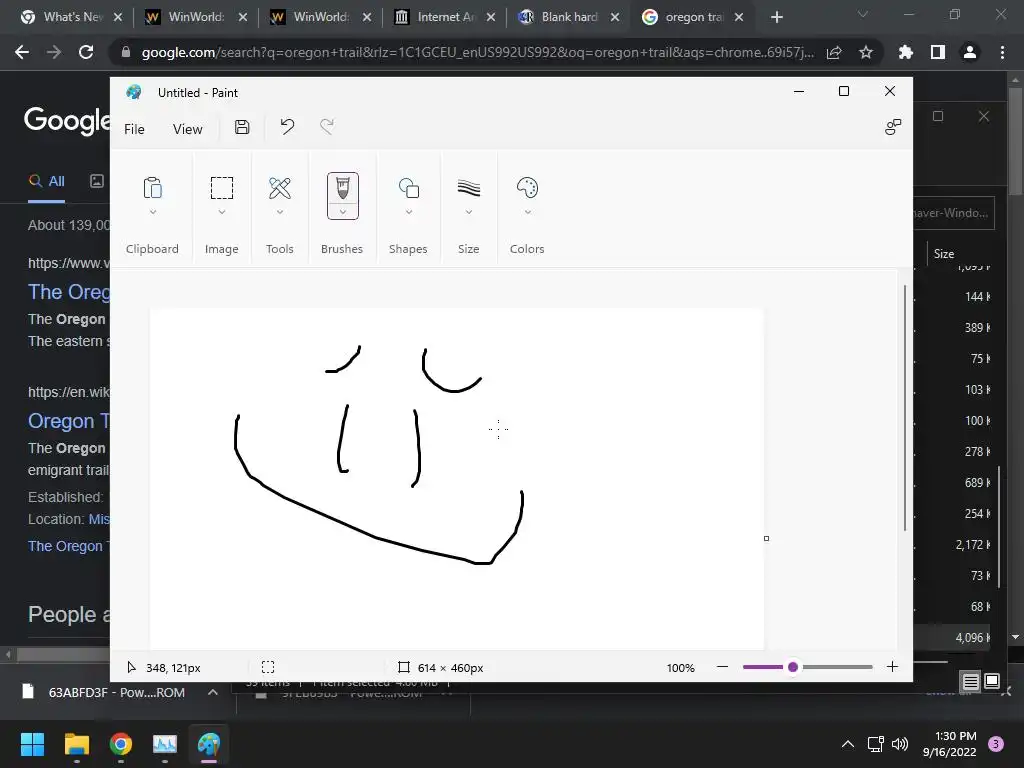The height and width of the screenshot is (768, 1024).
Task: Select the All tab on Google results
Action: tap(46, 182)
